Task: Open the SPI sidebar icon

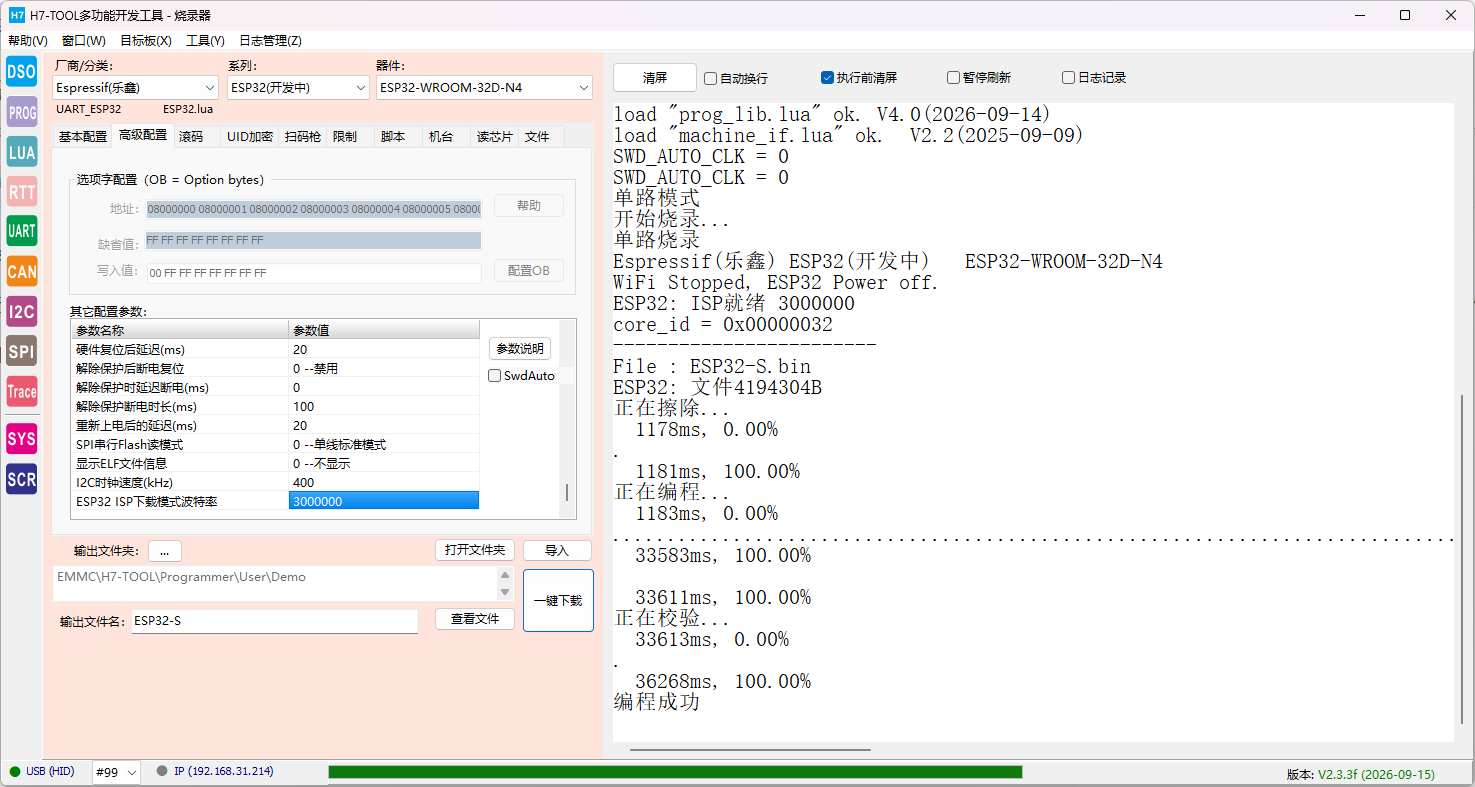Action: coord(21,351)
